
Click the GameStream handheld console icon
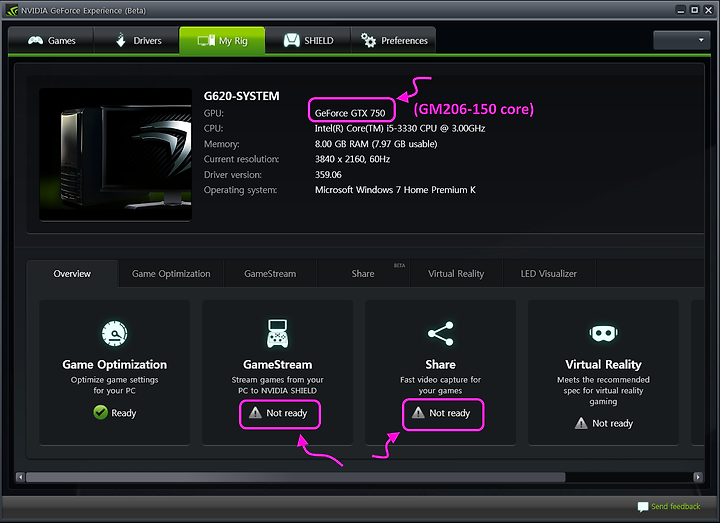pyautogui.click(x=277, y=333)
